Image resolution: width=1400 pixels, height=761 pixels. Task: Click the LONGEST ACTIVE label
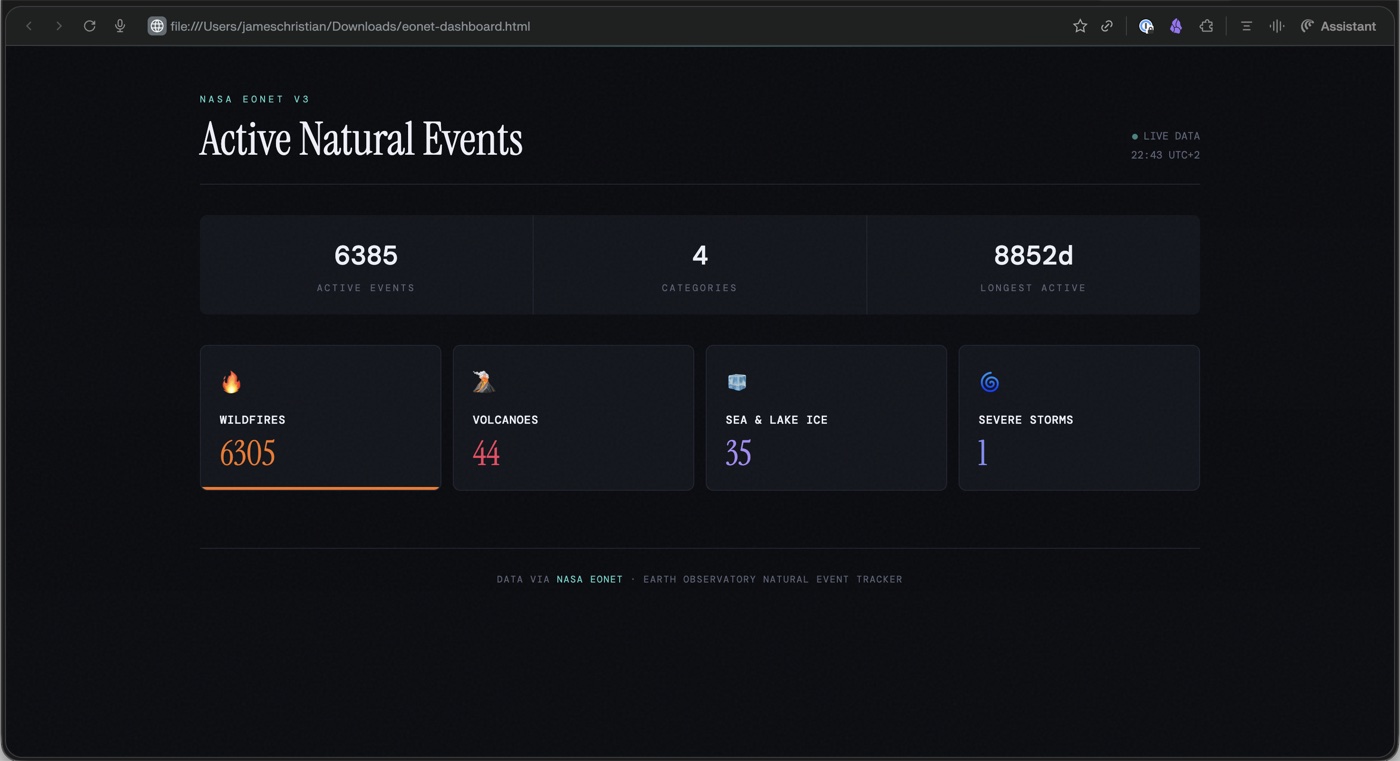(x=1033, y=288)
